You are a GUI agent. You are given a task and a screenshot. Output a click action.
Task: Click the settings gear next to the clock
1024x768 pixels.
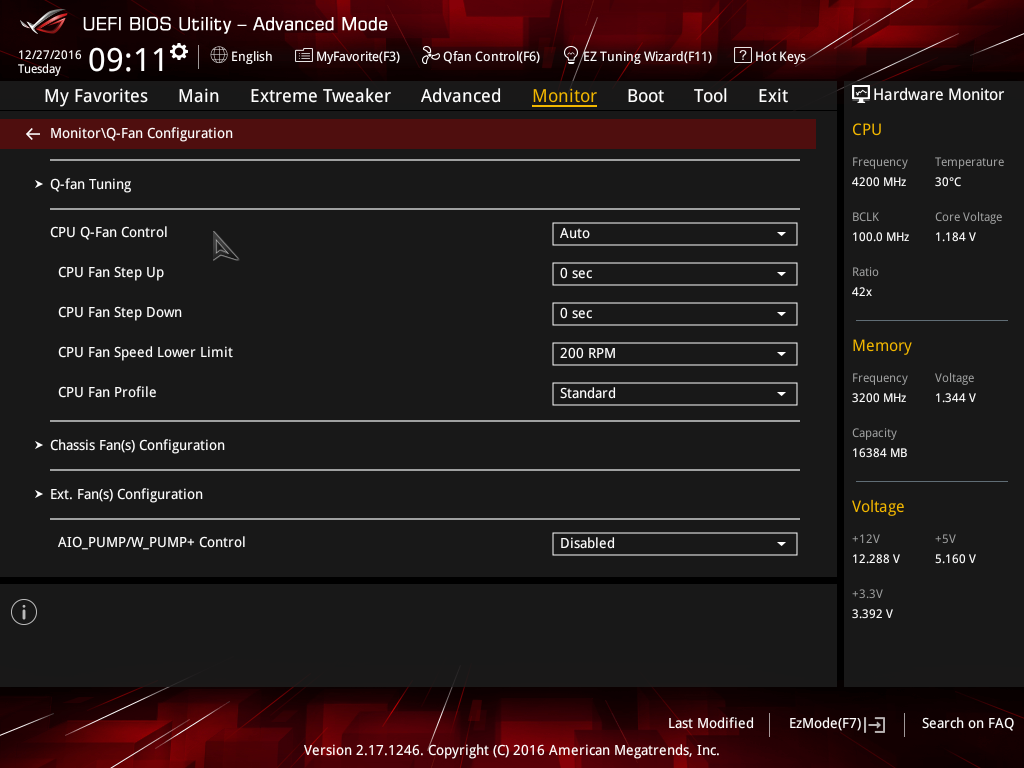(x=178, y=52)
